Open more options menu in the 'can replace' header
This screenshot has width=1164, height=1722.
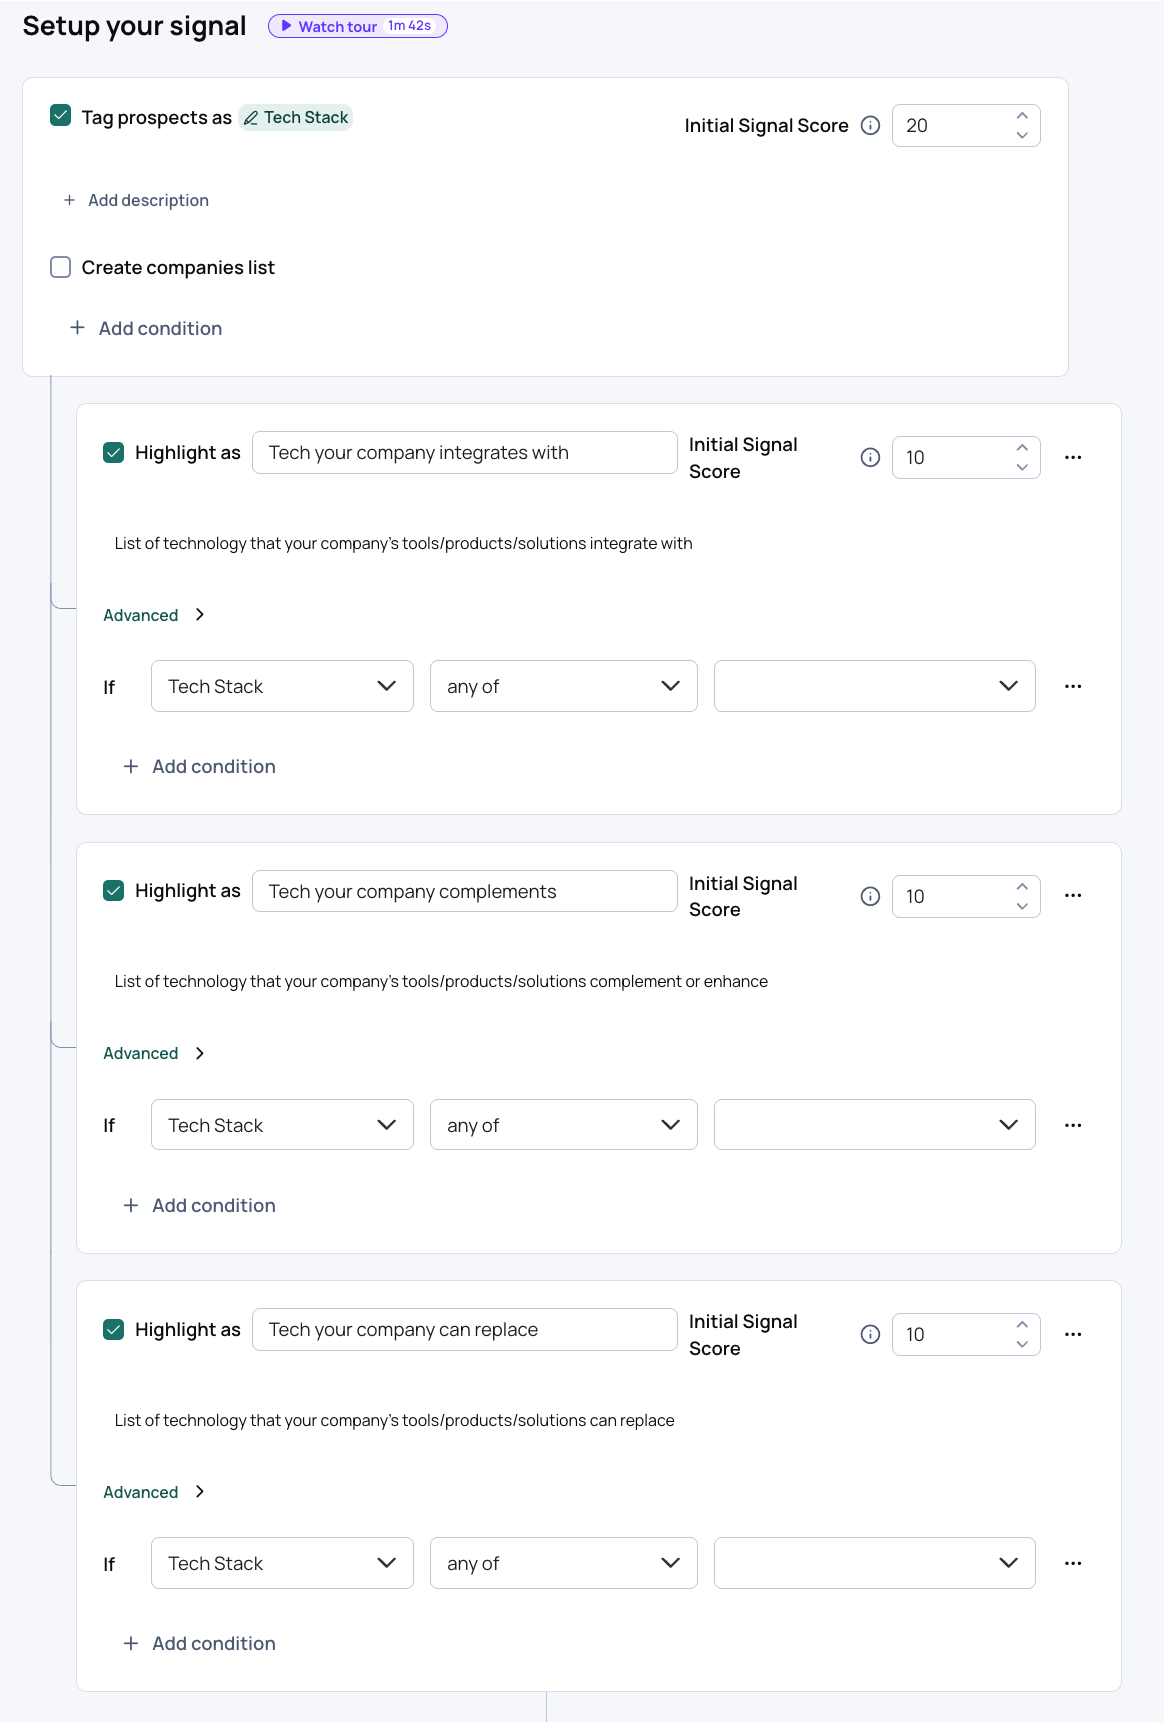(1073, 1334)
